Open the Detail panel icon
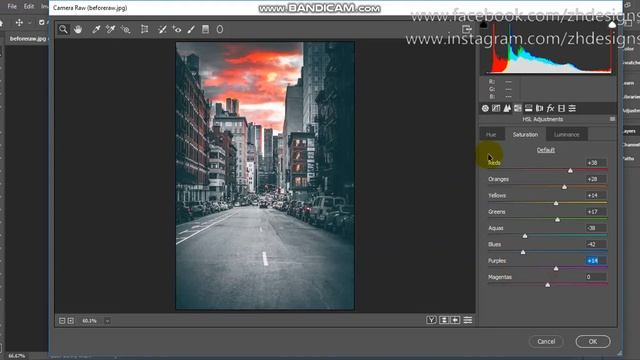640x360 pixels. [x=507, y=108]
